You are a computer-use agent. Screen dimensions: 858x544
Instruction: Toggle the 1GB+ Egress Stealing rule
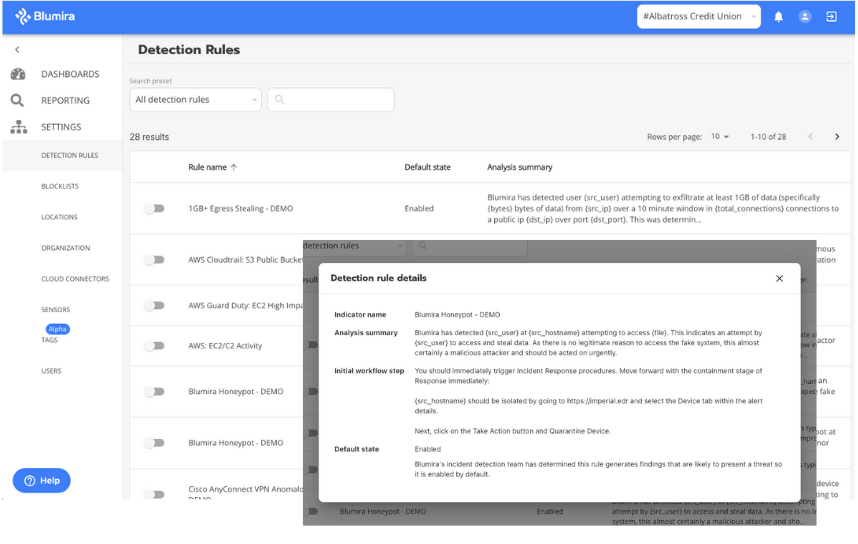pyautogui.click(x=154, y=209)
